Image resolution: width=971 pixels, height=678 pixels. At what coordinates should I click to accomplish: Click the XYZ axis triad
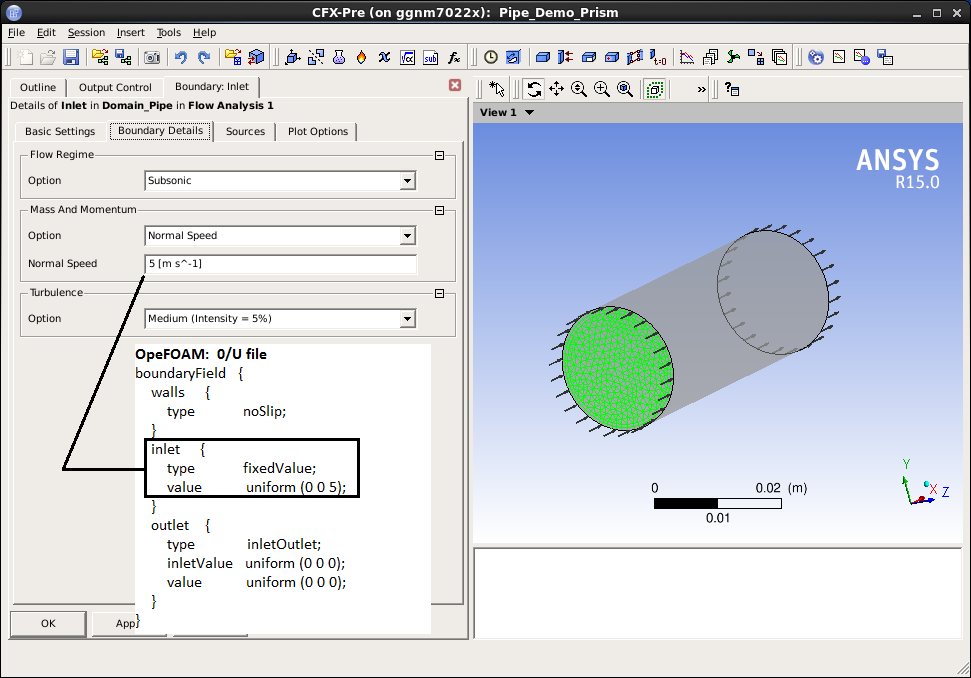point(925,484)
